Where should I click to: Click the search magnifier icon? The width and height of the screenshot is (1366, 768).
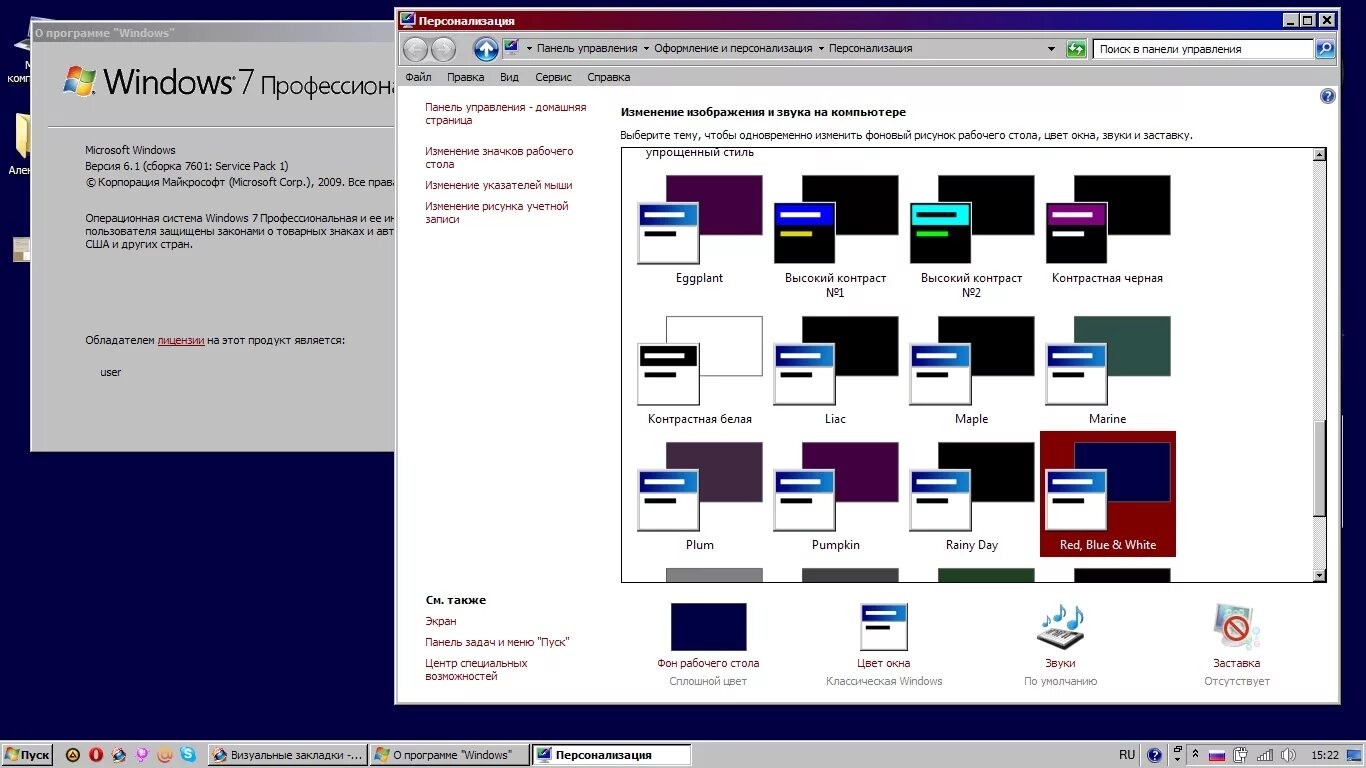[x=1324, y=48]
